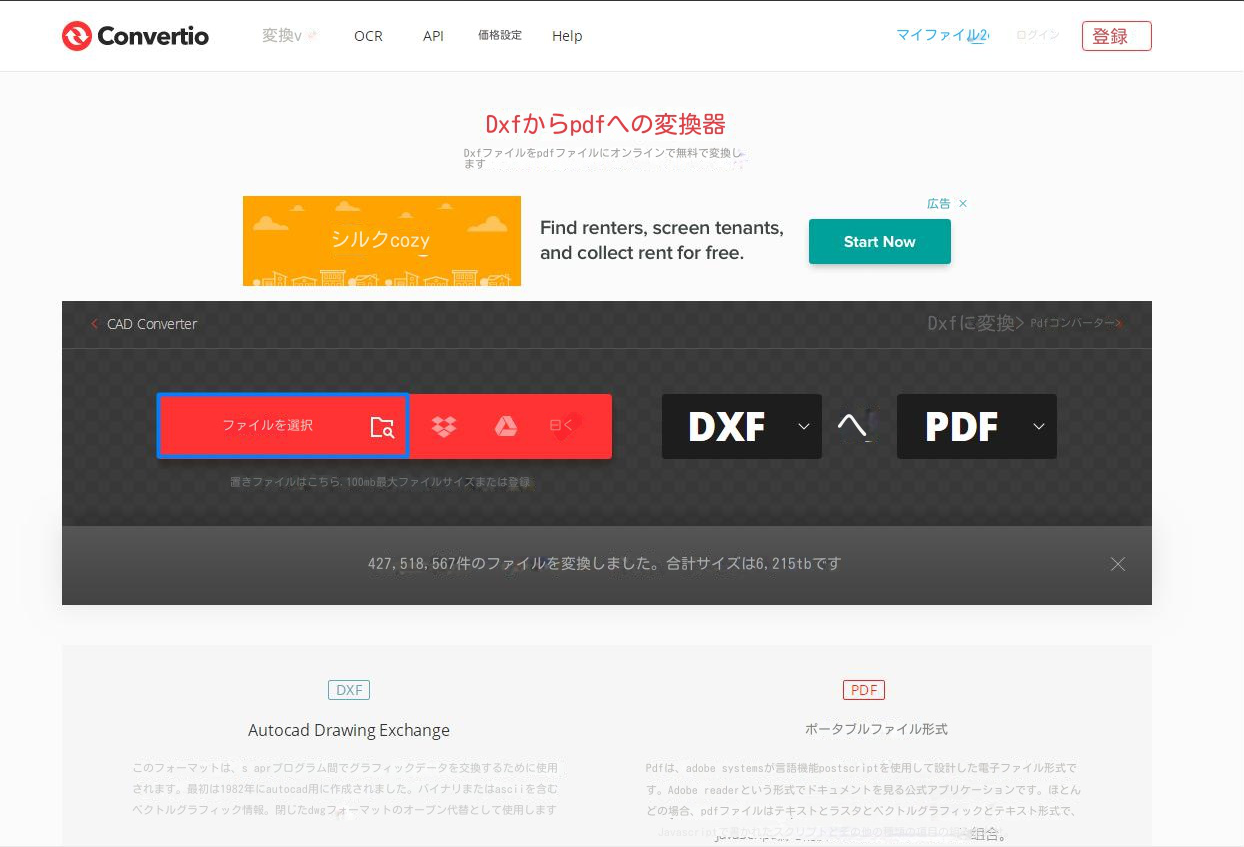Open the 価格設定 pricing page
Image resolution: width=1244 pixels, height=847 pixels.
(x=500, y=35)
